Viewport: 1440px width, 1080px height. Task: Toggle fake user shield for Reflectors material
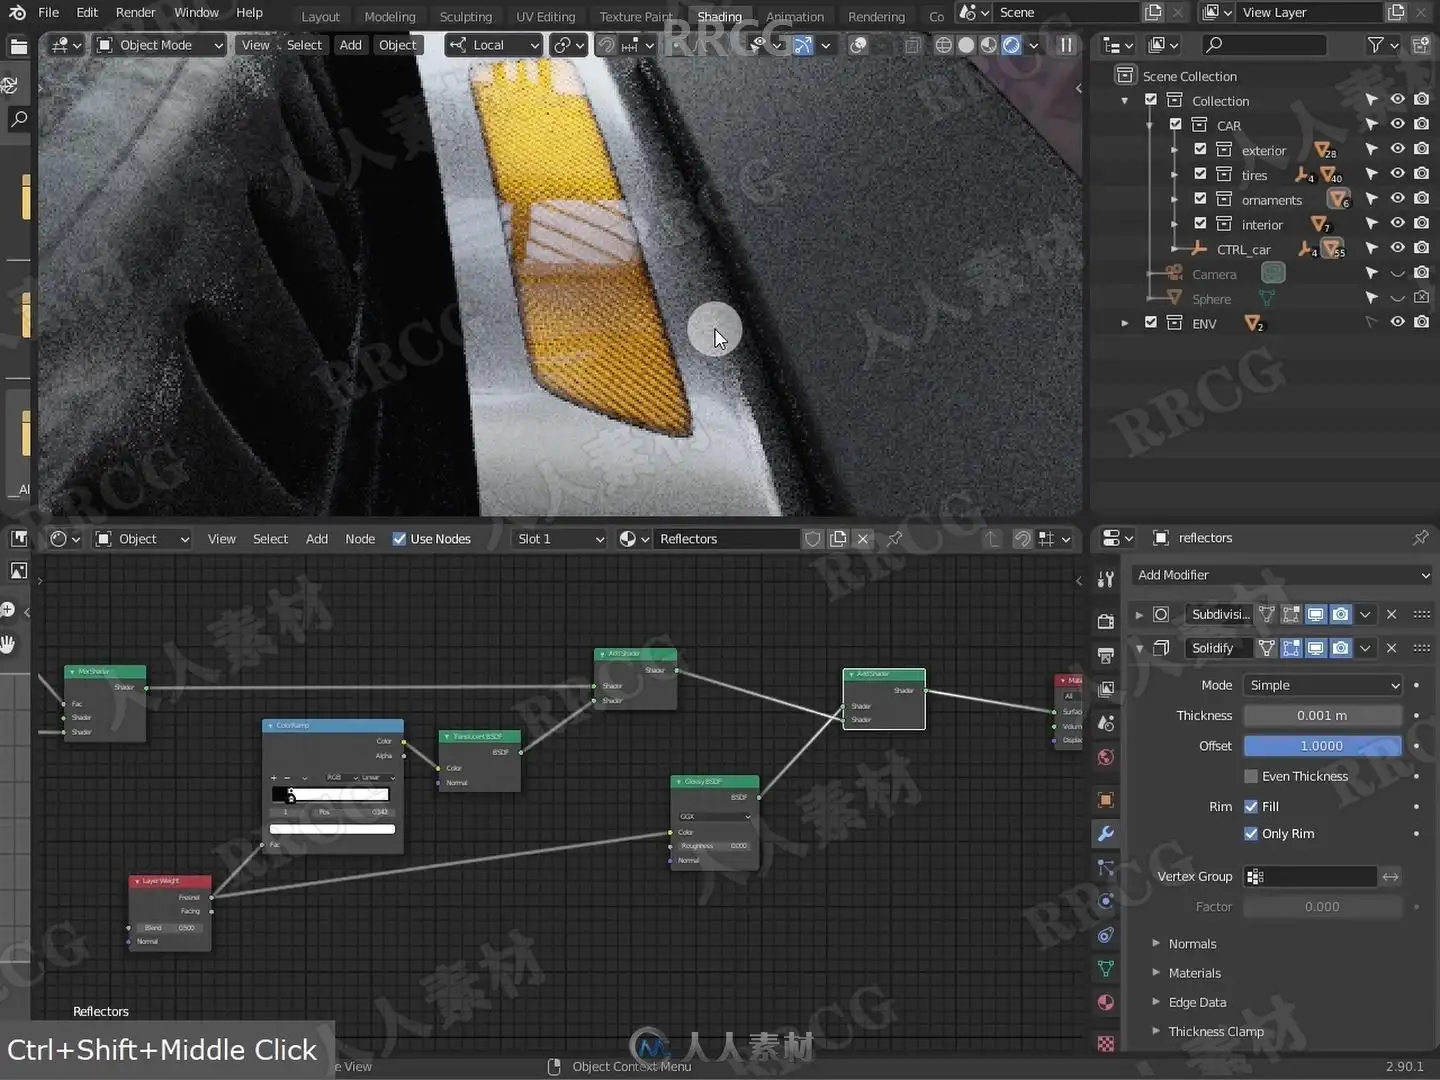[813, 539]
